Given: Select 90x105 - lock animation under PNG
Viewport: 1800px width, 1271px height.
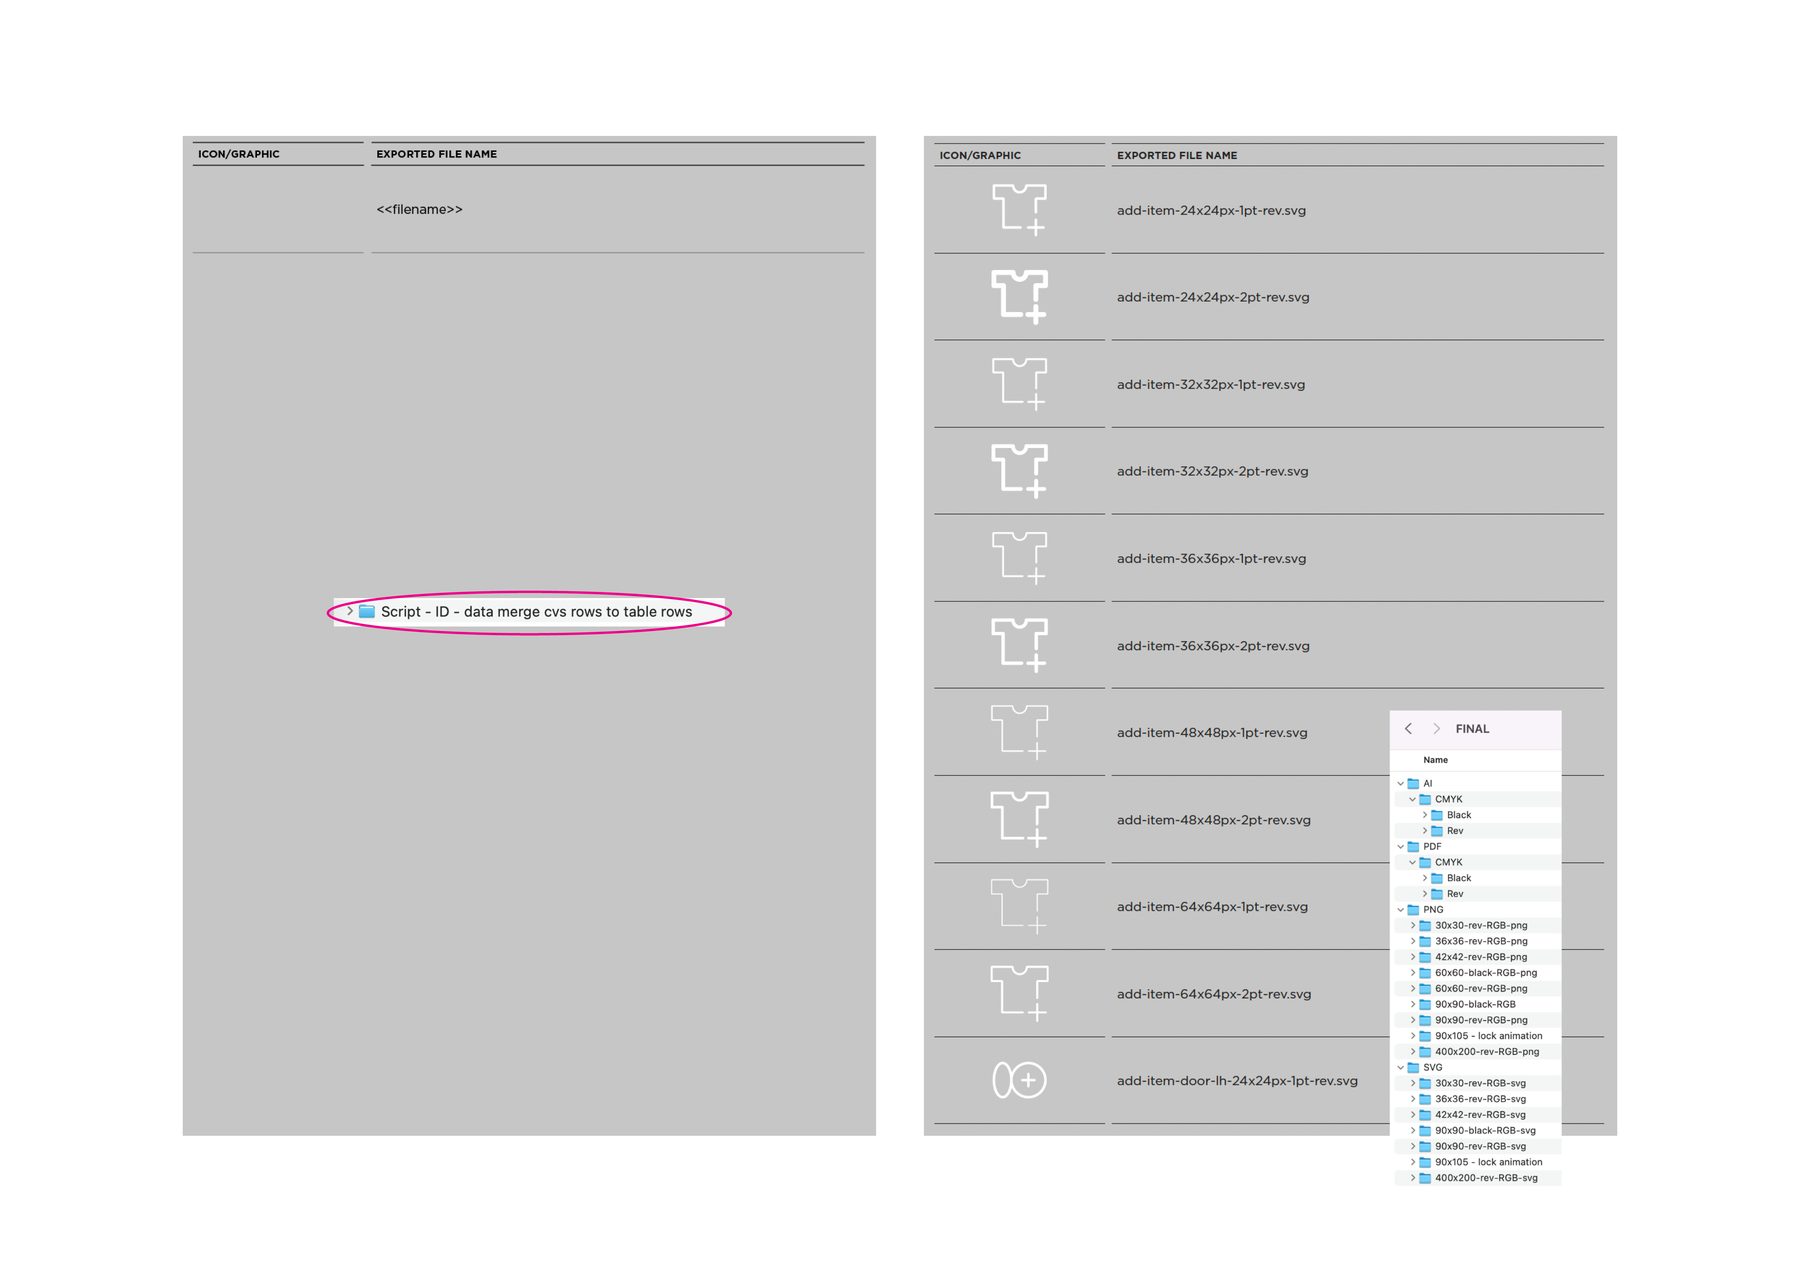Looking at the screenshot, I should 1476,1036.
